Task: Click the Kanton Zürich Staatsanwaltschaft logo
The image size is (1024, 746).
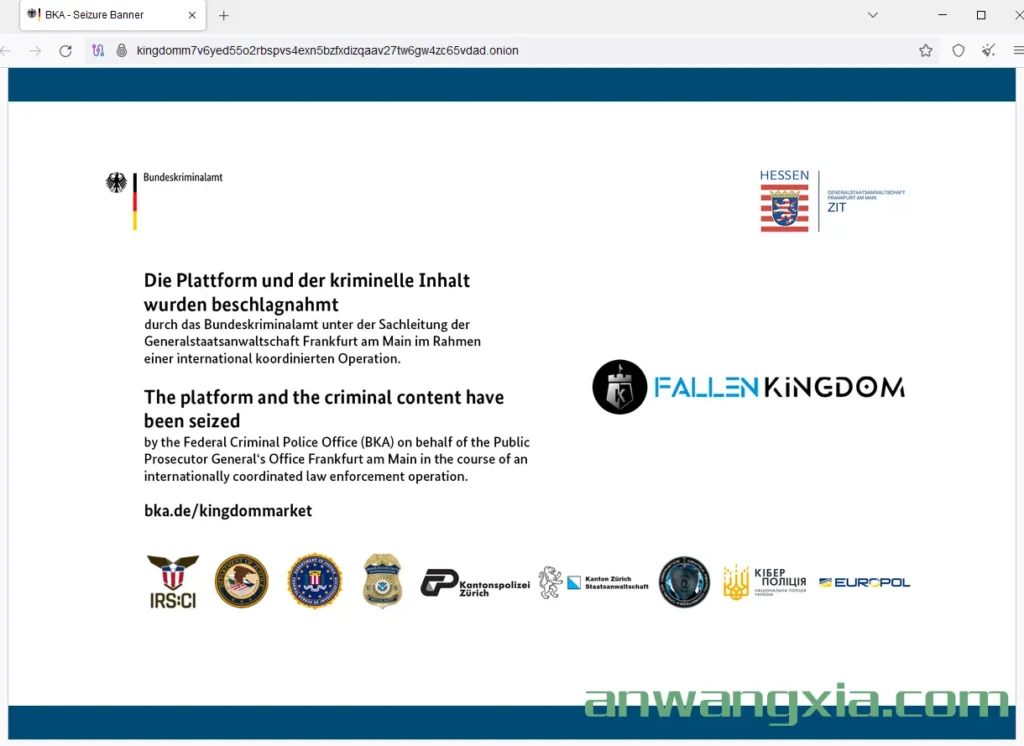Action: click(594, 582)
